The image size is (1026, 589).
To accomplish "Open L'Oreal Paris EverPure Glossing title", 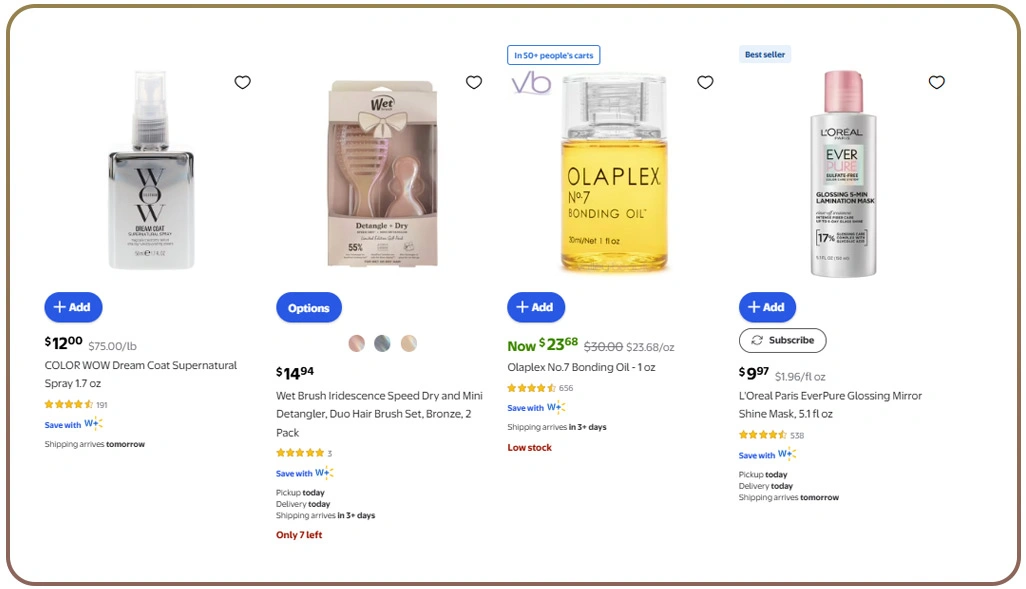I will (x=830, y=404).
